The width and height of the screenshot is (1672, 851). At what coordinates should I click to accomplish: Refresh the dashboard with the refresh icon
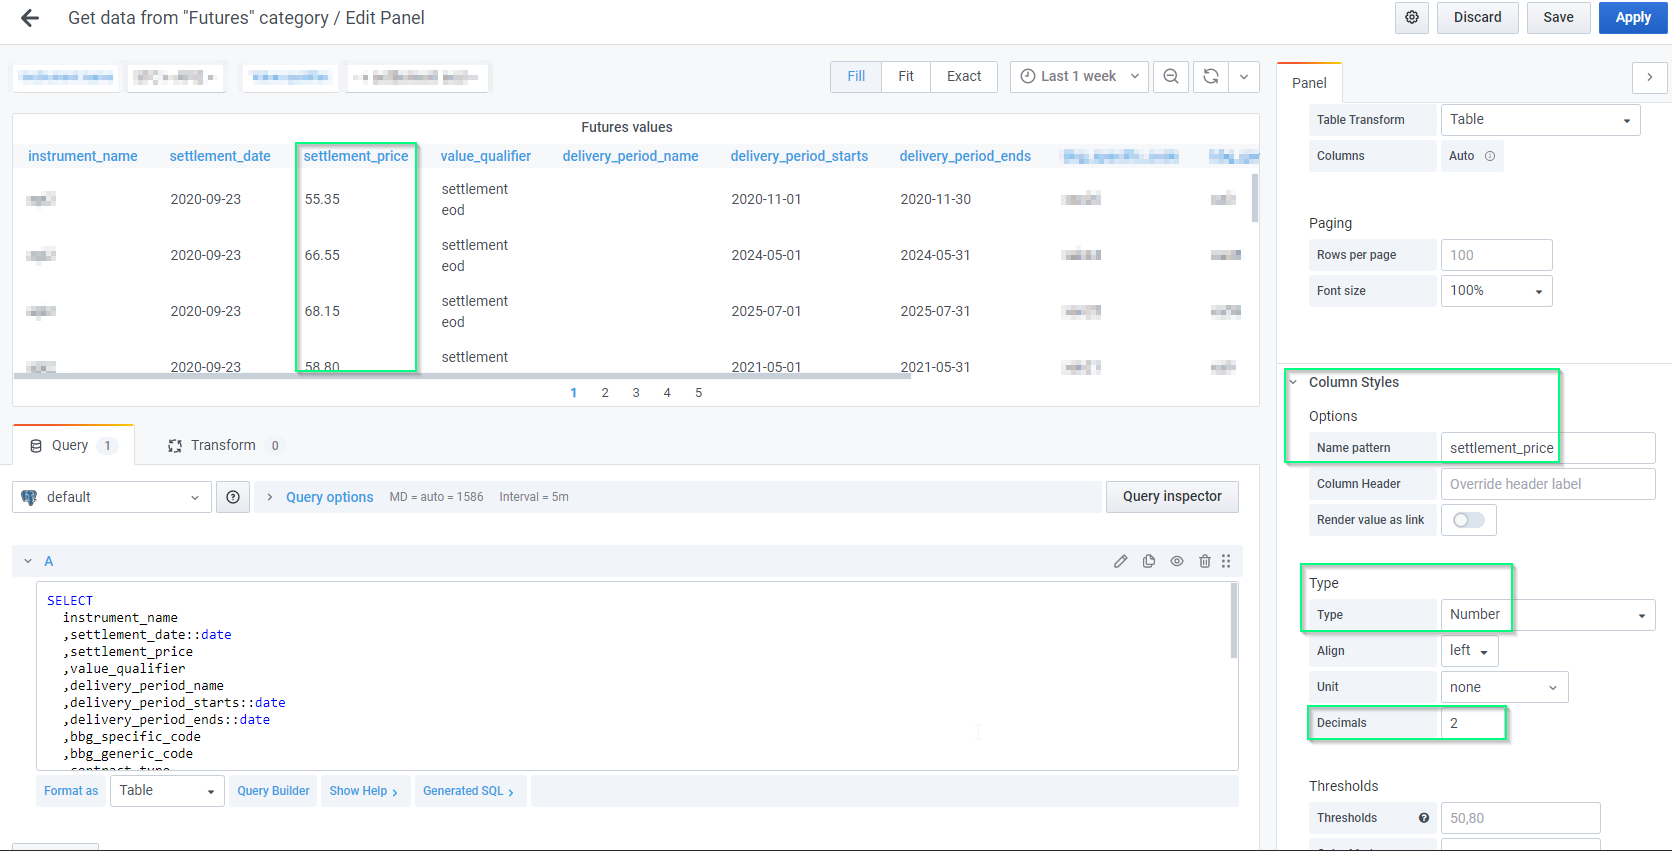point(1210,76)
